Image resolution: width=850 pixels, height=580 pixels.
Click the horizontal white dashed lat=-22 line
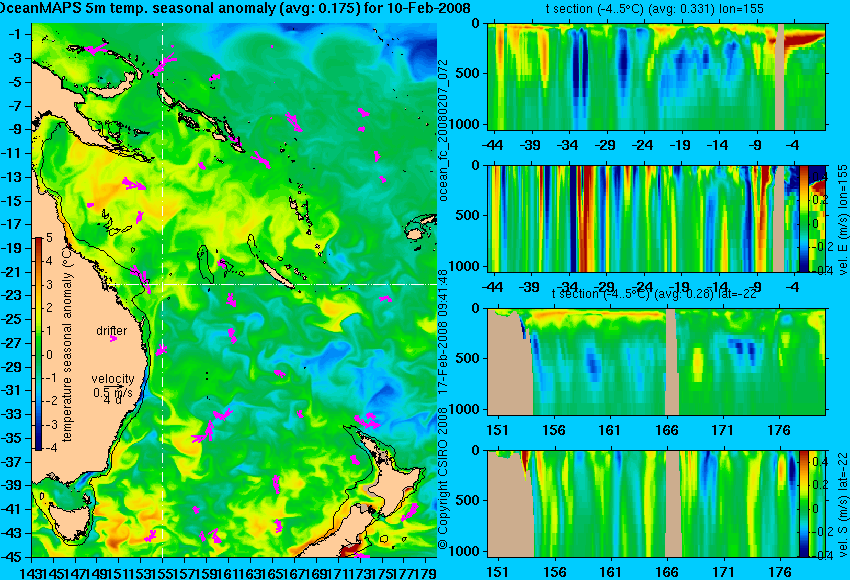pyautogui.click(x=272, y=285)
